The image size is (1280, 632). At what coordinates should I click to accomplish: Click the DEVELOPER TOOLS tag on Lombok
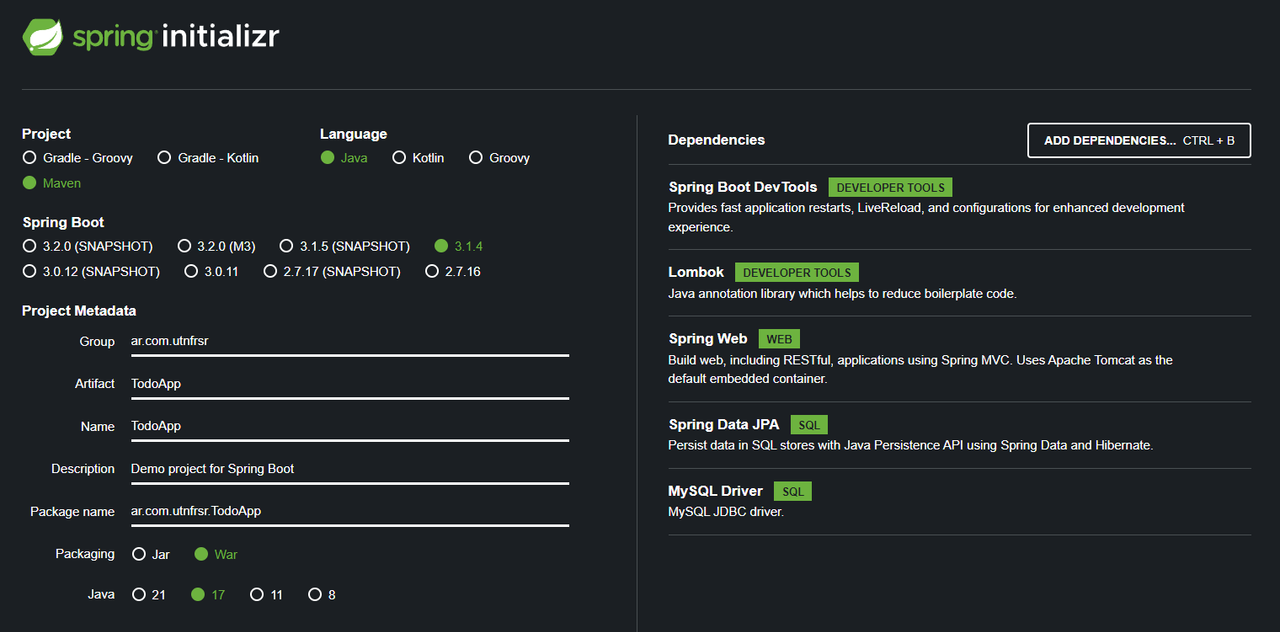797,272
